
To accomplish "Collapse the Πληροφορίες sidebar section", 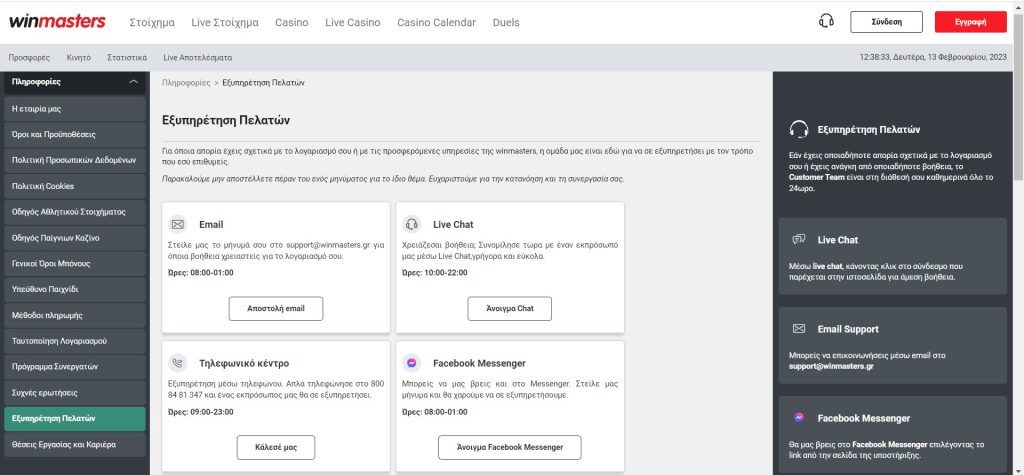I will click(x=134, y=82).
